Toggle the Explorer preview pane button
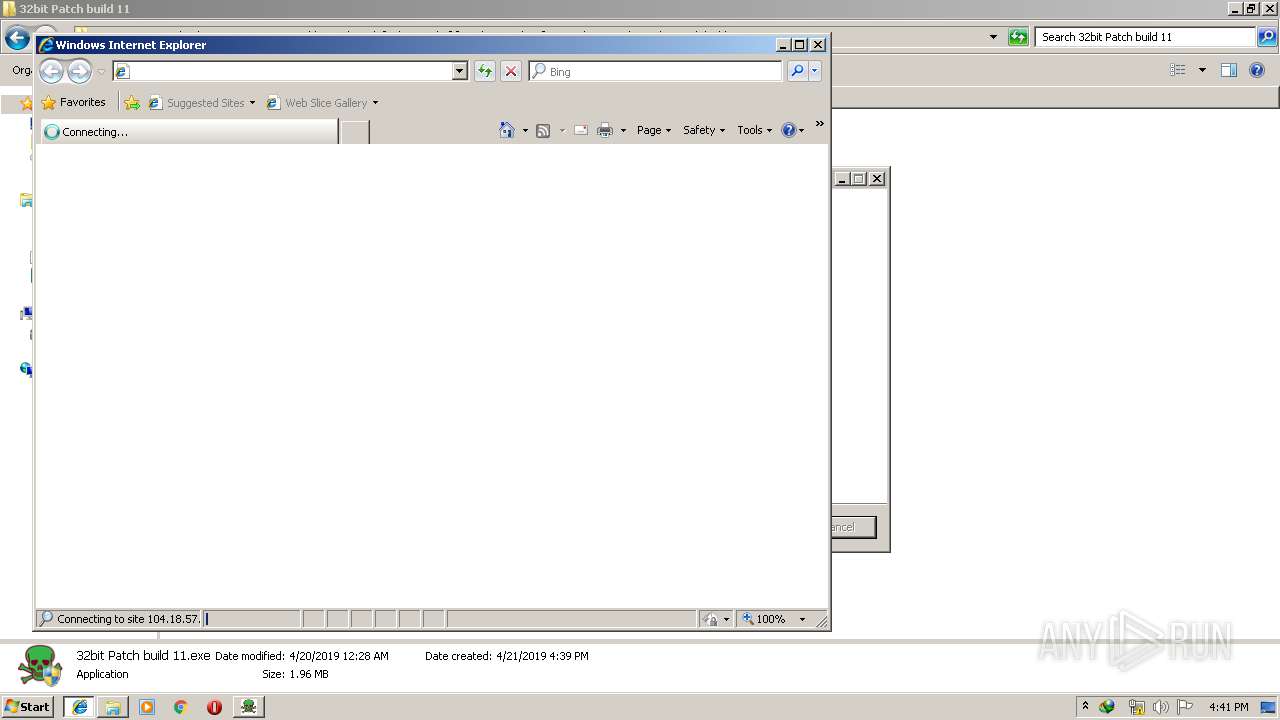Image resolution: width=1280 pixels, height=720 pixels. (x=1229, y=70)
